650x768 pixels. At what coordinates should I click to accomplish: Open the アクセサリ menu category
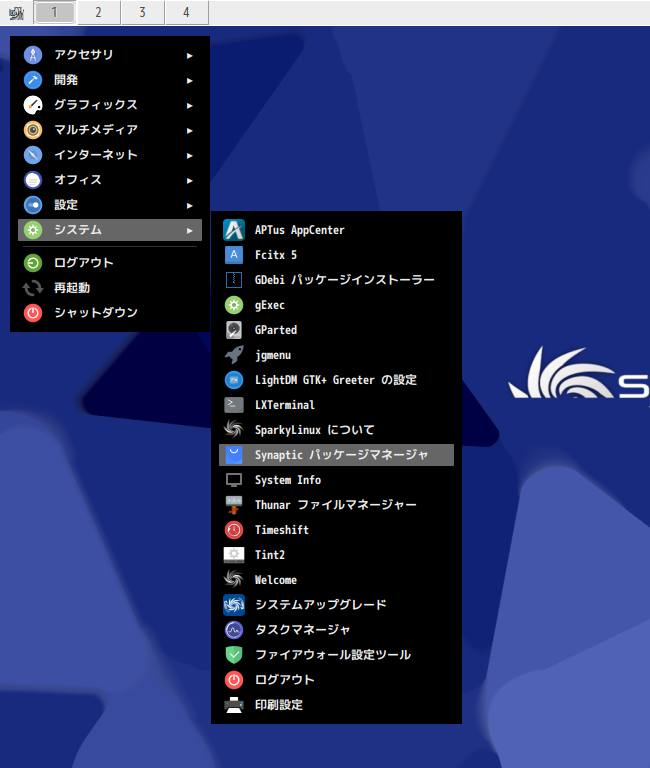pos(110,55)
